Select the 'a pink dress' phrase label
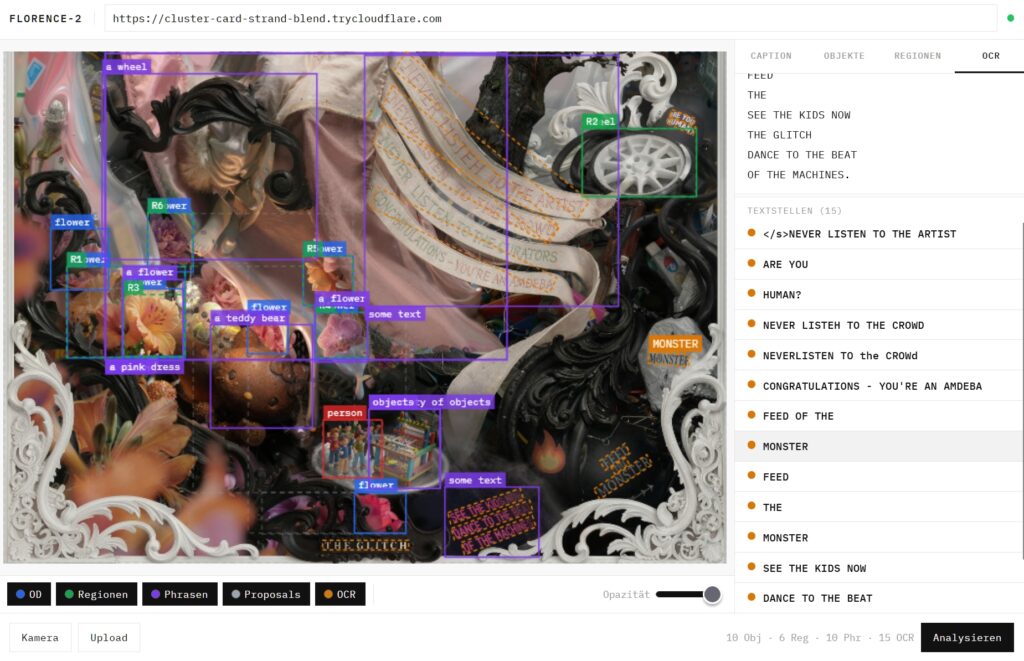Screen dimensions: 1024x661 click(x=145, y=367)
